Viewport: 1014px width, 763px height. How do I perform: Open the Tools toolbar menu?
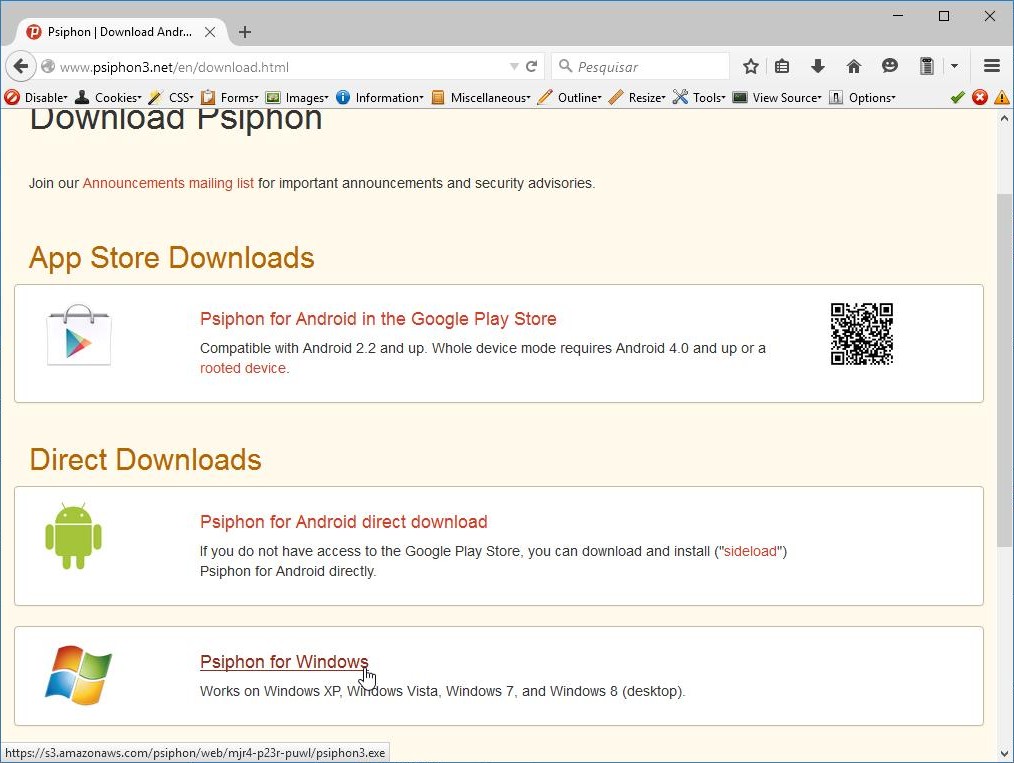pos(699,98)
